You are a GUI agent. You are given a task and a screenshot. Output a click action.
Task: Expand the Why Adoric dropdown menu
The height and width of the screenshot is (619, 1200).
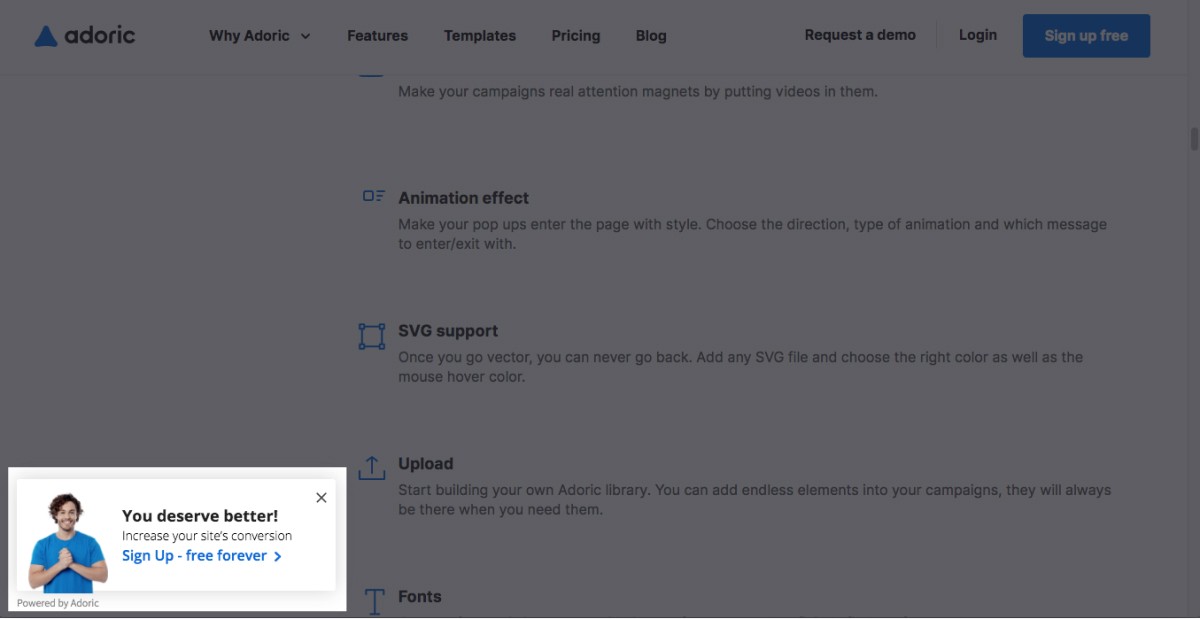pos(260,36)
